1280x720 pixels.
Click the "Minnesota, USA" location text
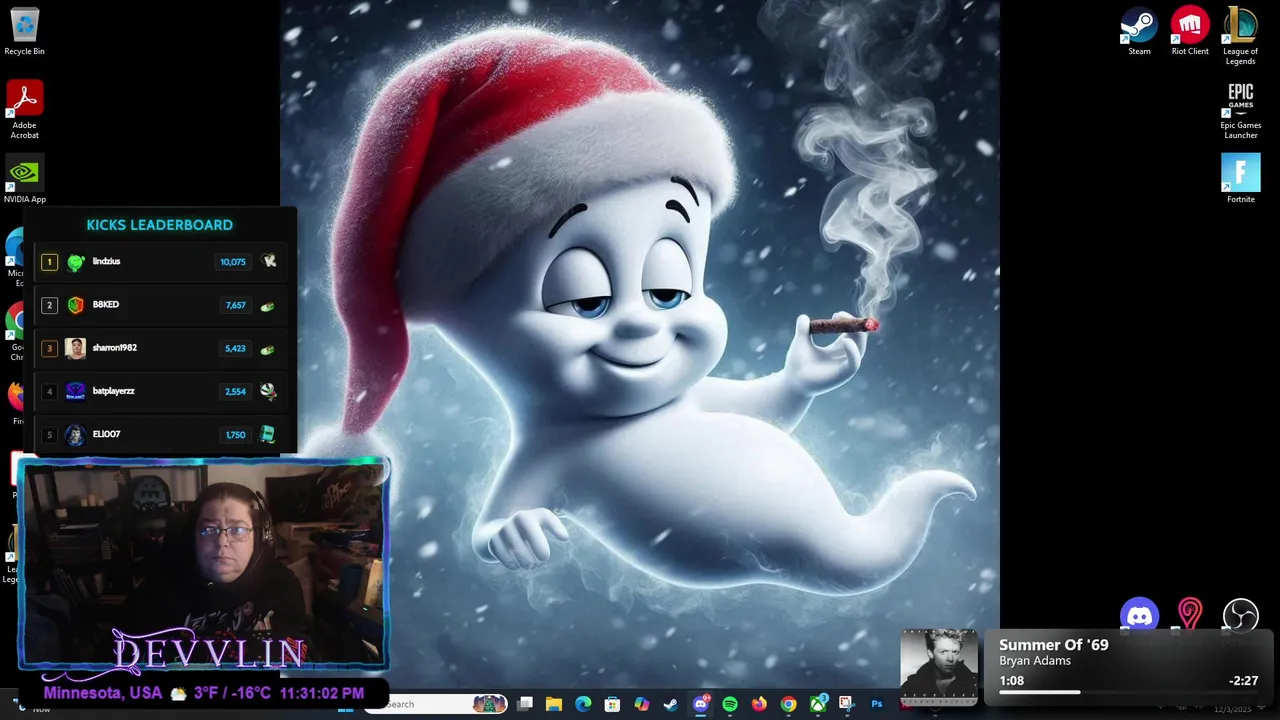tap(102, 693)
